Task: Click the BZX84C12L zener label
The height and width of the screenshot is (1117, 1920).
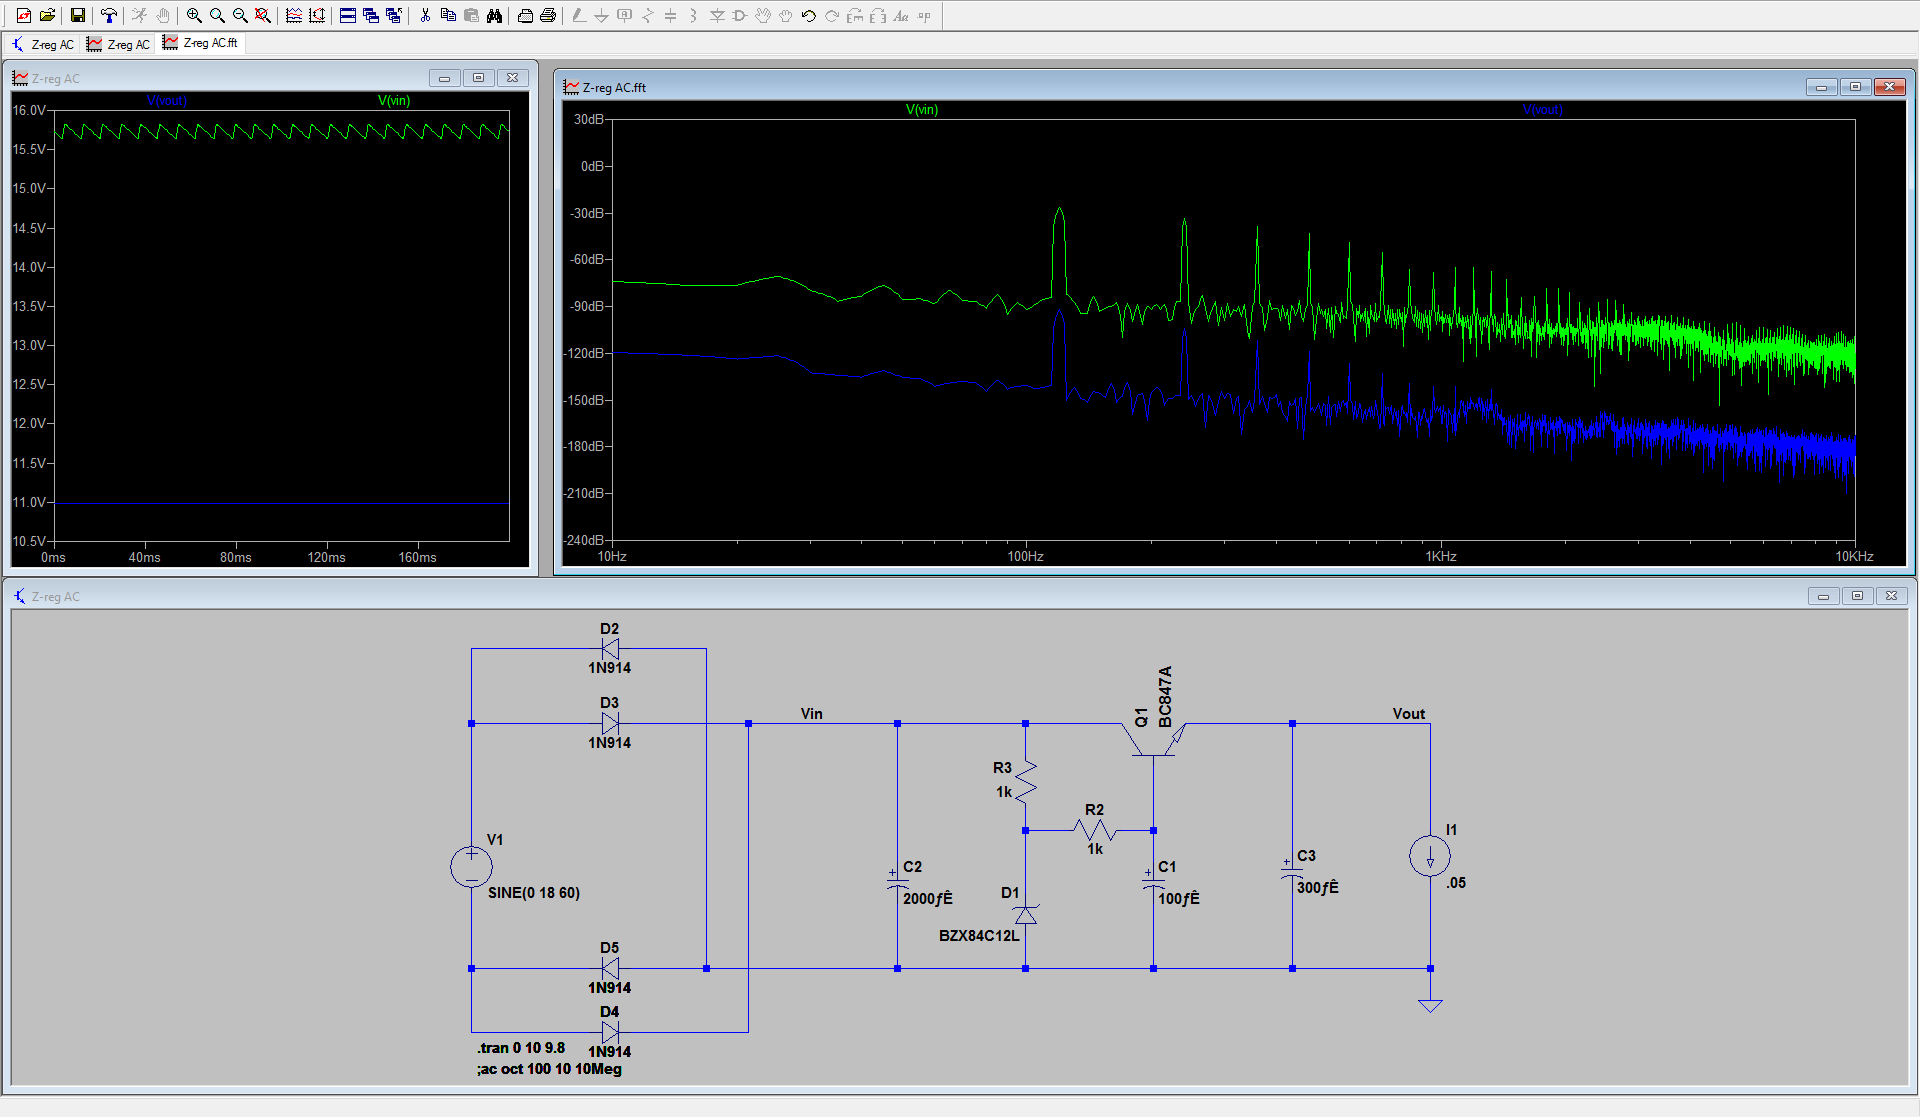Action: tap(979, 936)
